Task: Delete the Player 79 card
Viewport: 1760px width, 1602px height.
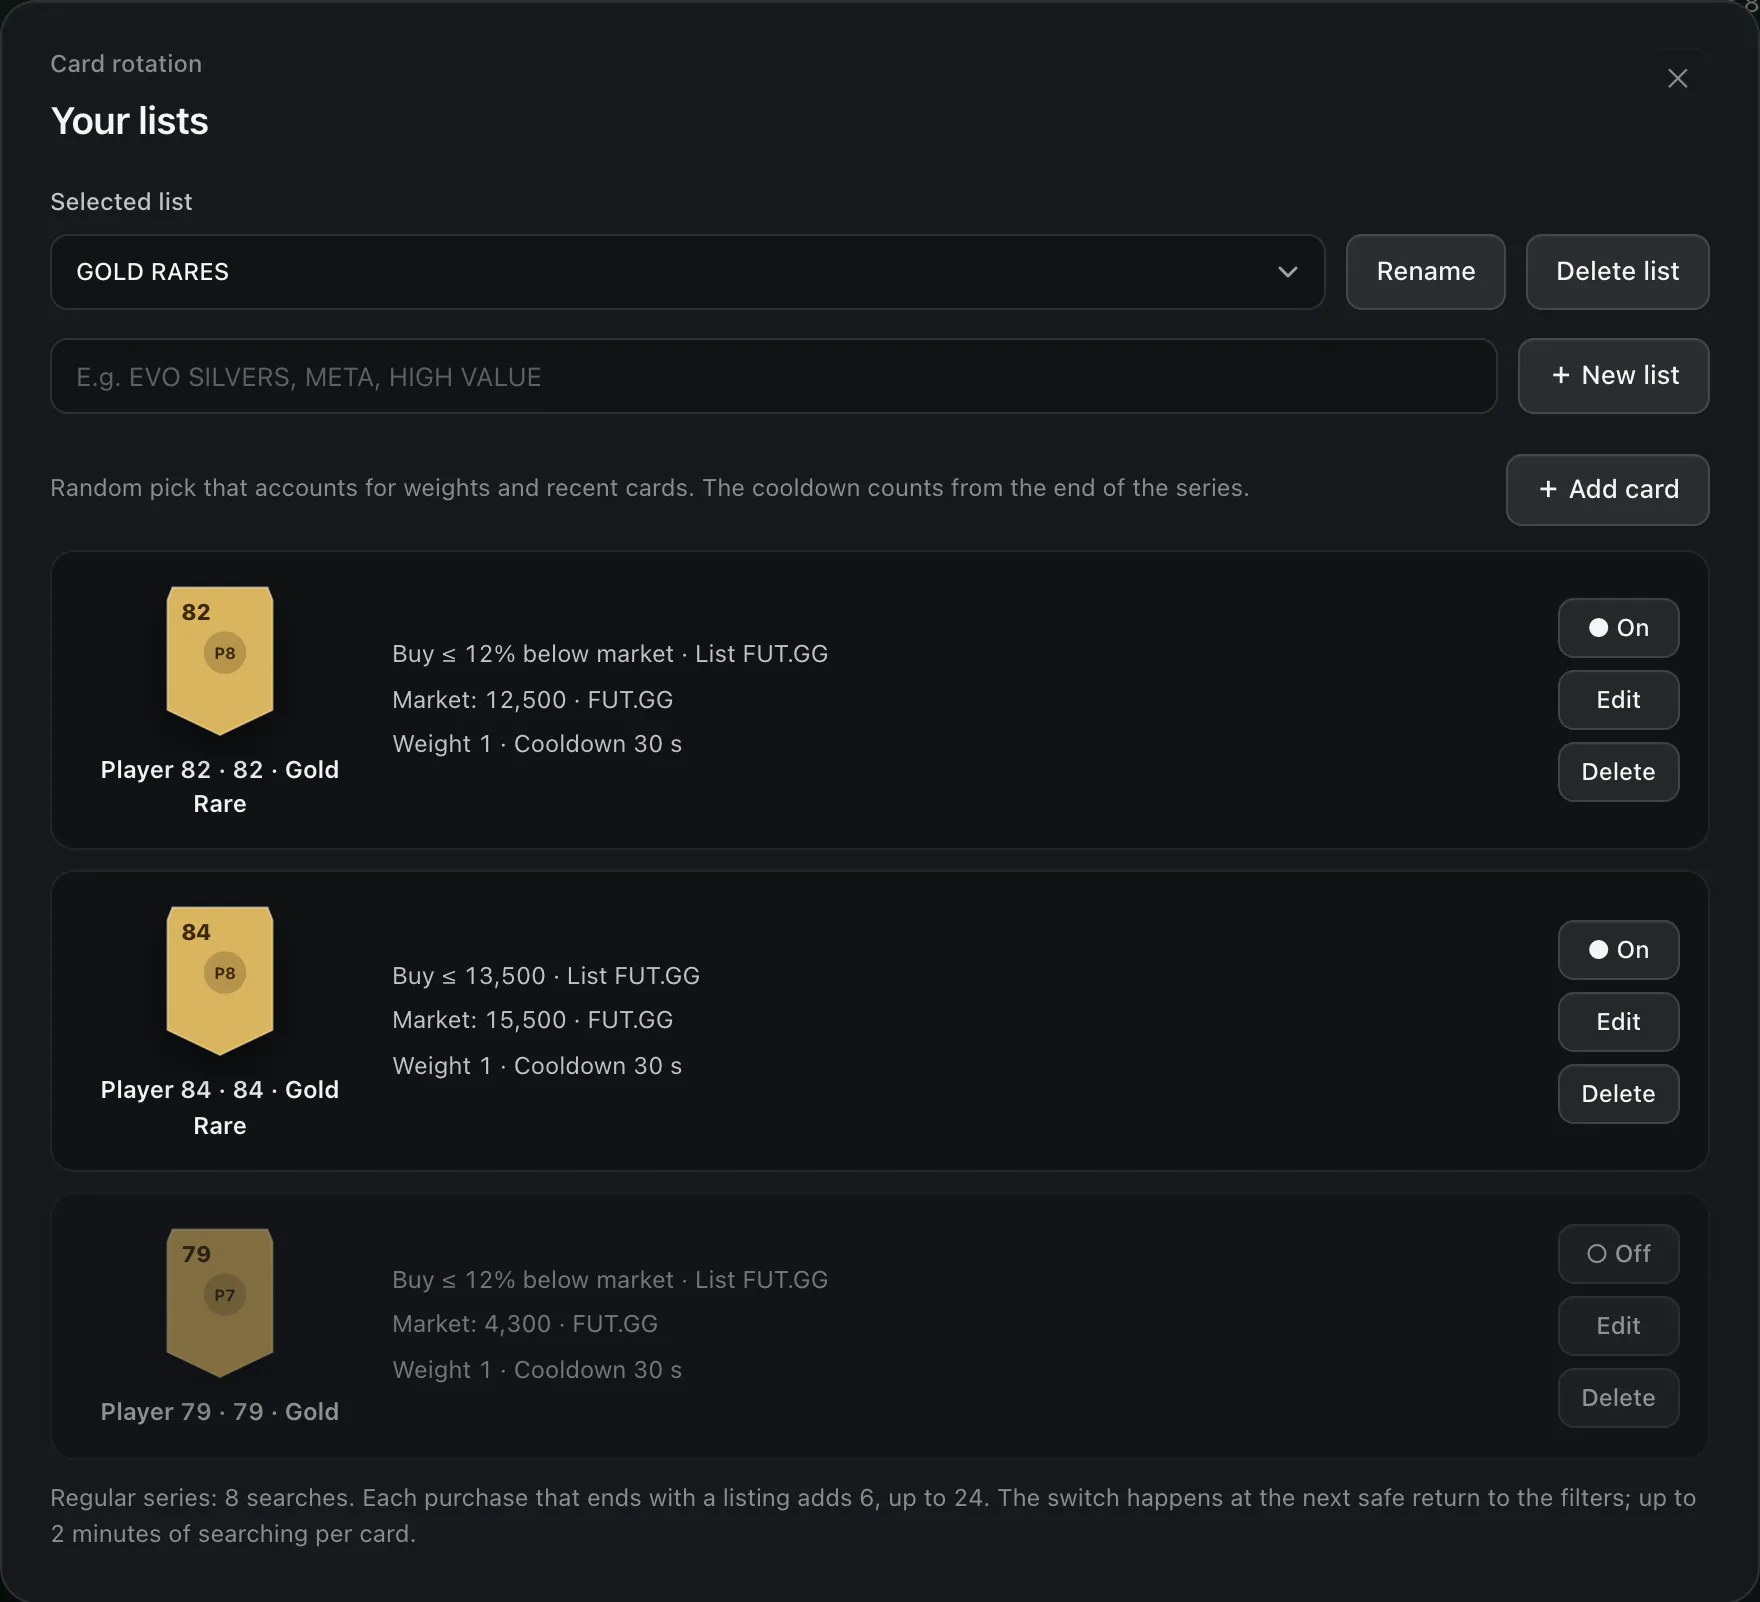Action: (x=1618, y=1398)
